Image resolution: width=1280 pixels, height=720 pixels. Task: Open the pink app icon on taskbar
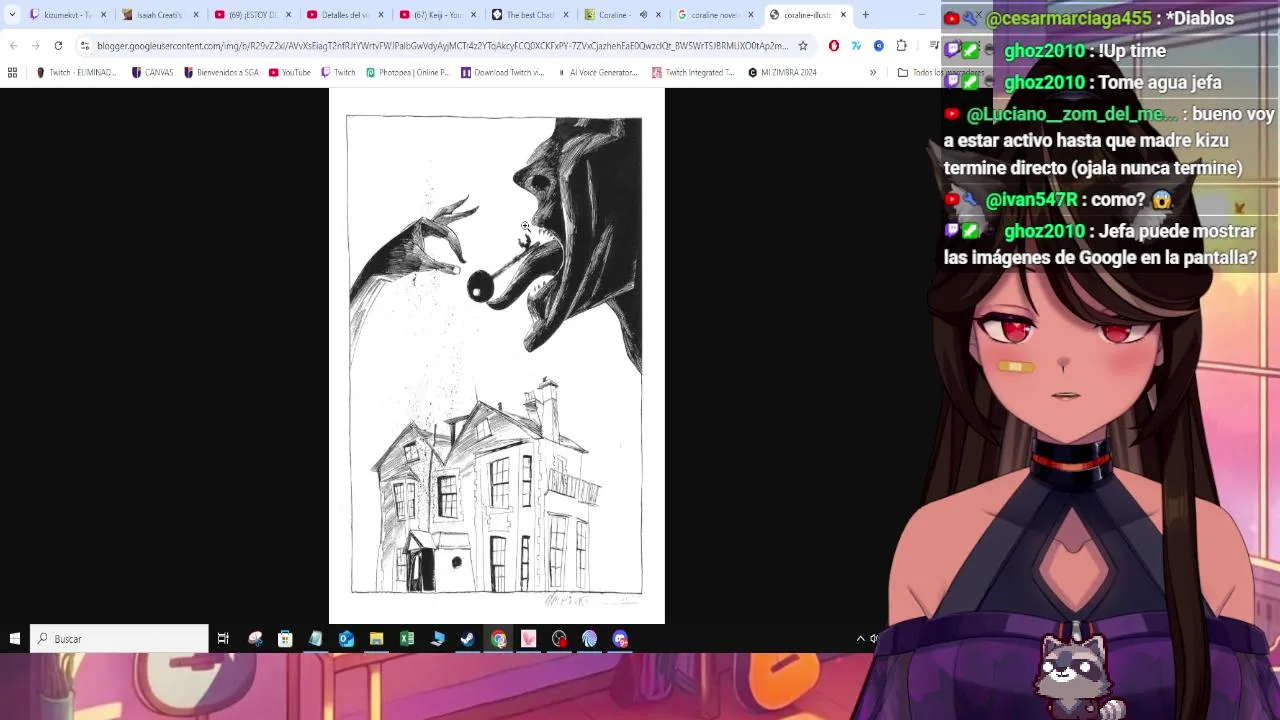coord(529,639)
